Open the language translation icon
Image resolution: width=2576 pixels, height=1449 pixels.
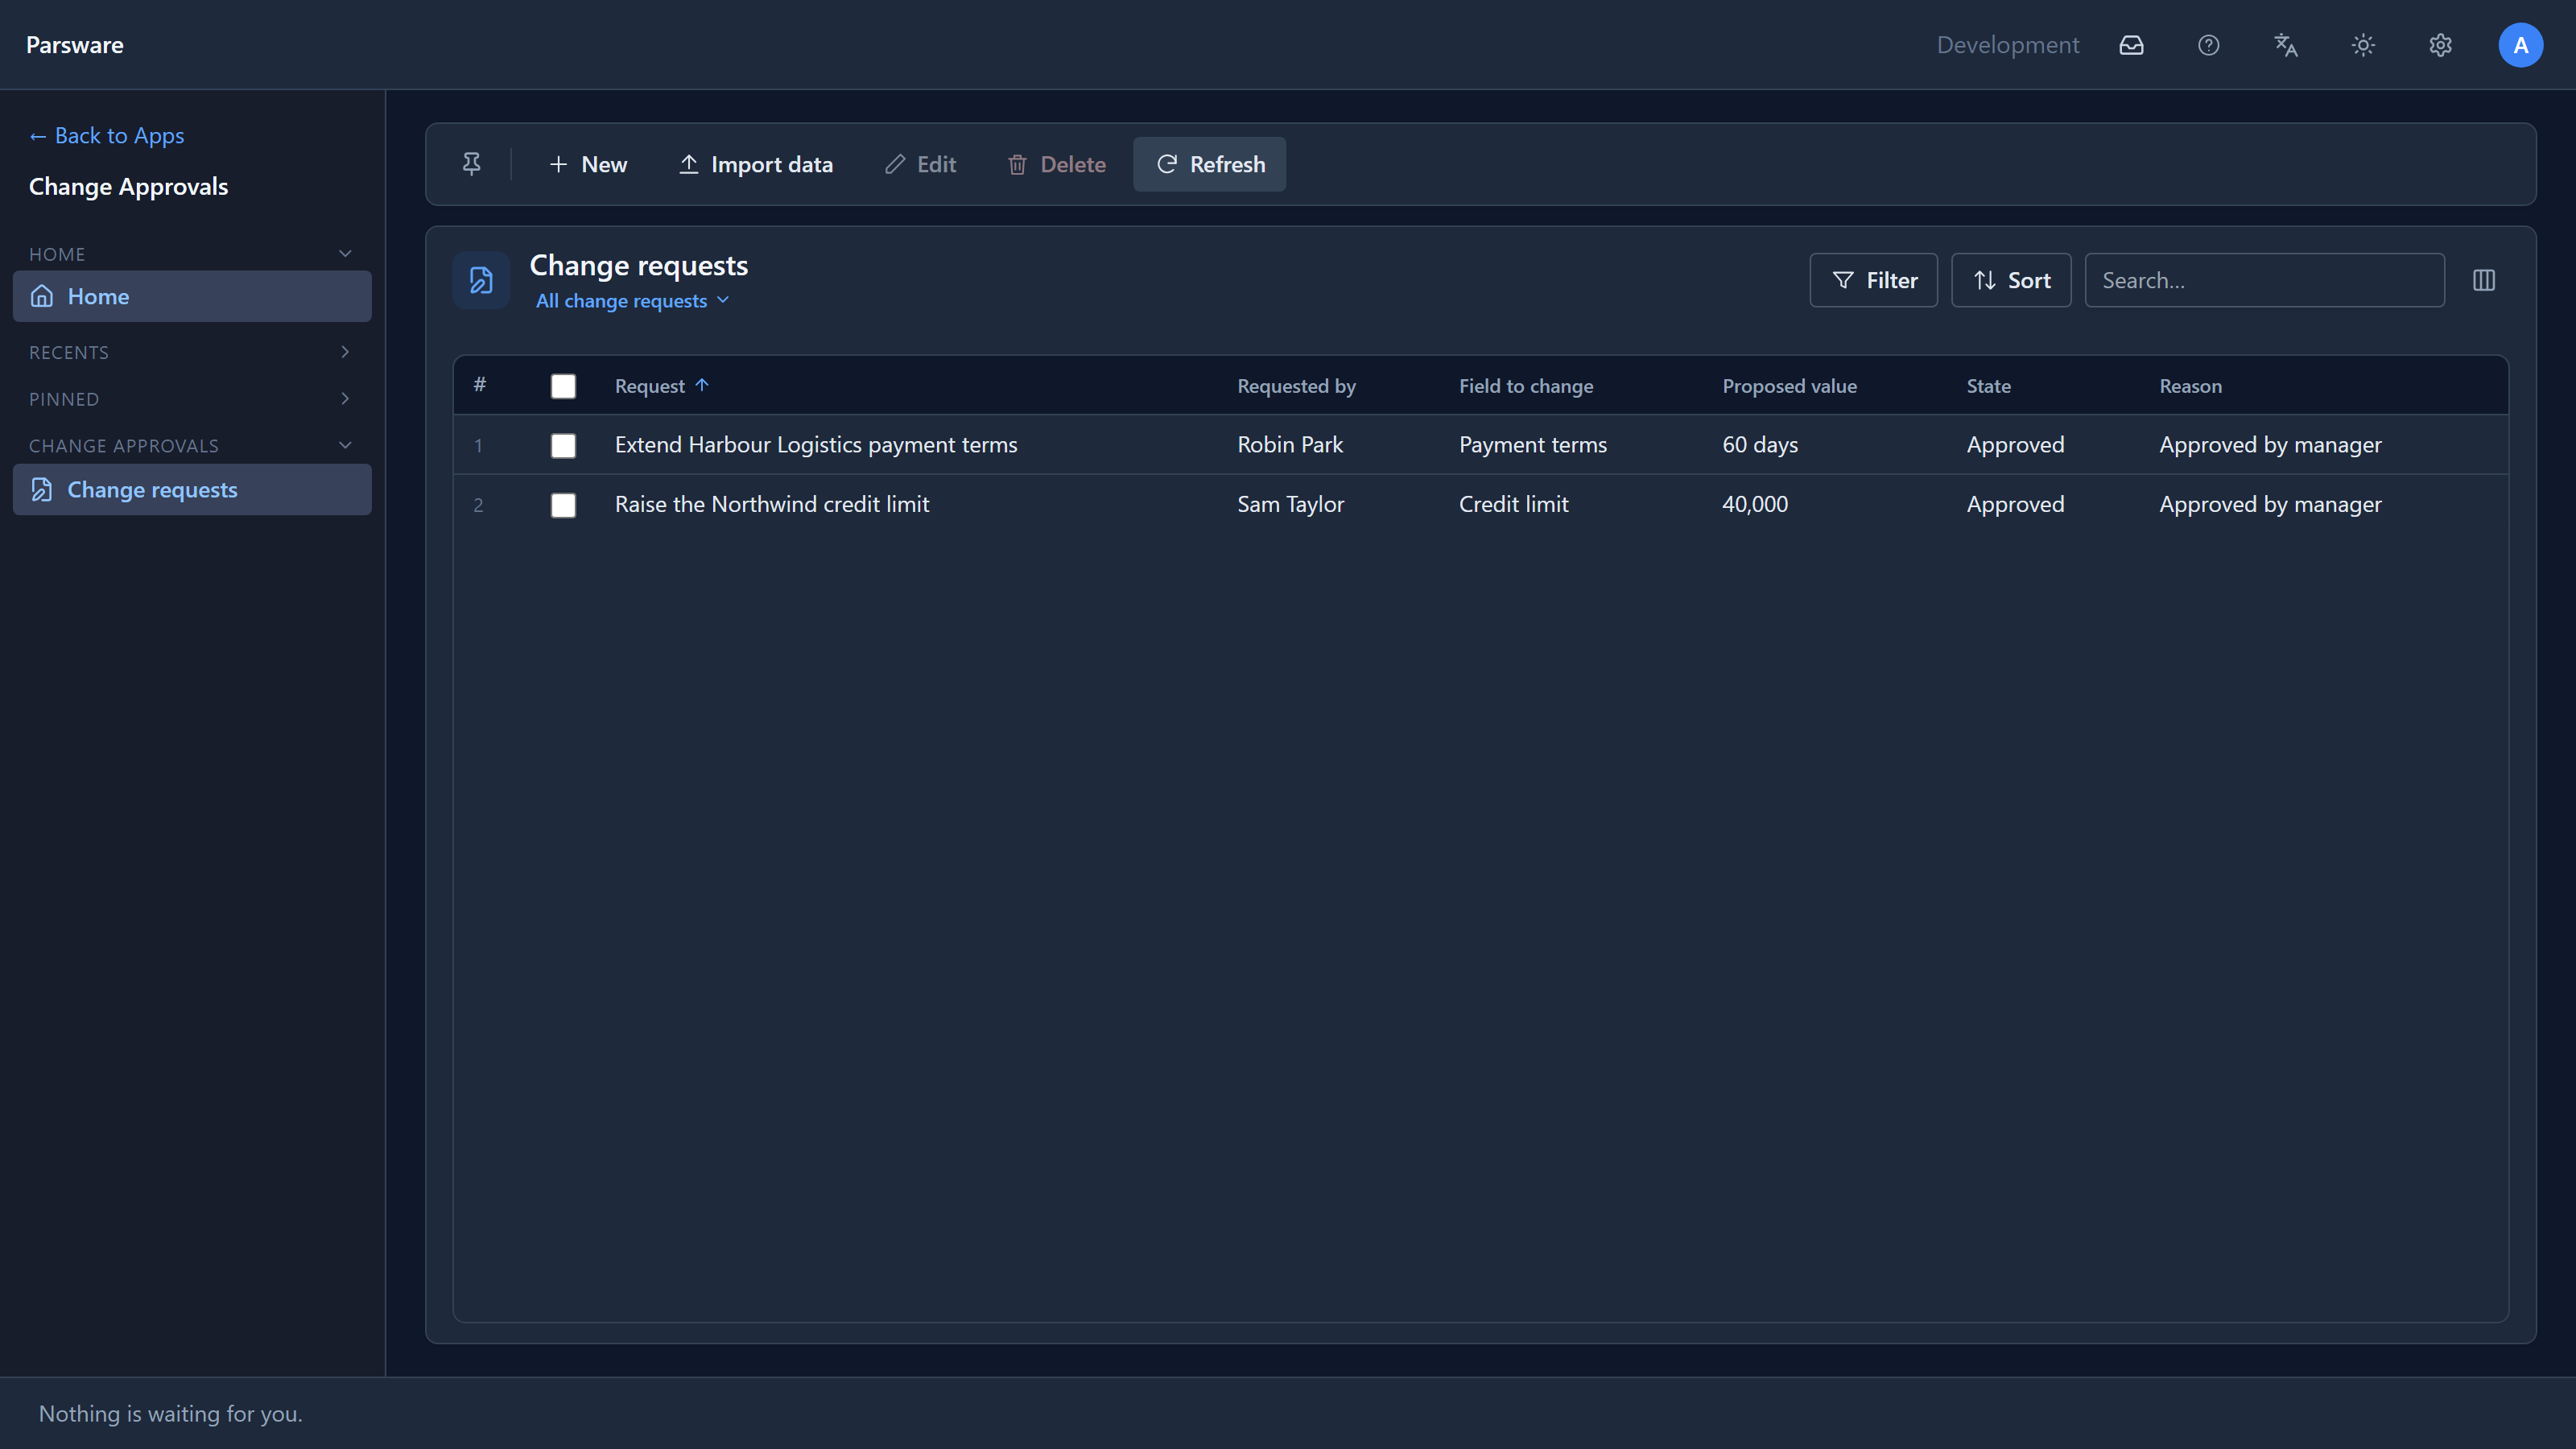click(x=2286, y=45)
